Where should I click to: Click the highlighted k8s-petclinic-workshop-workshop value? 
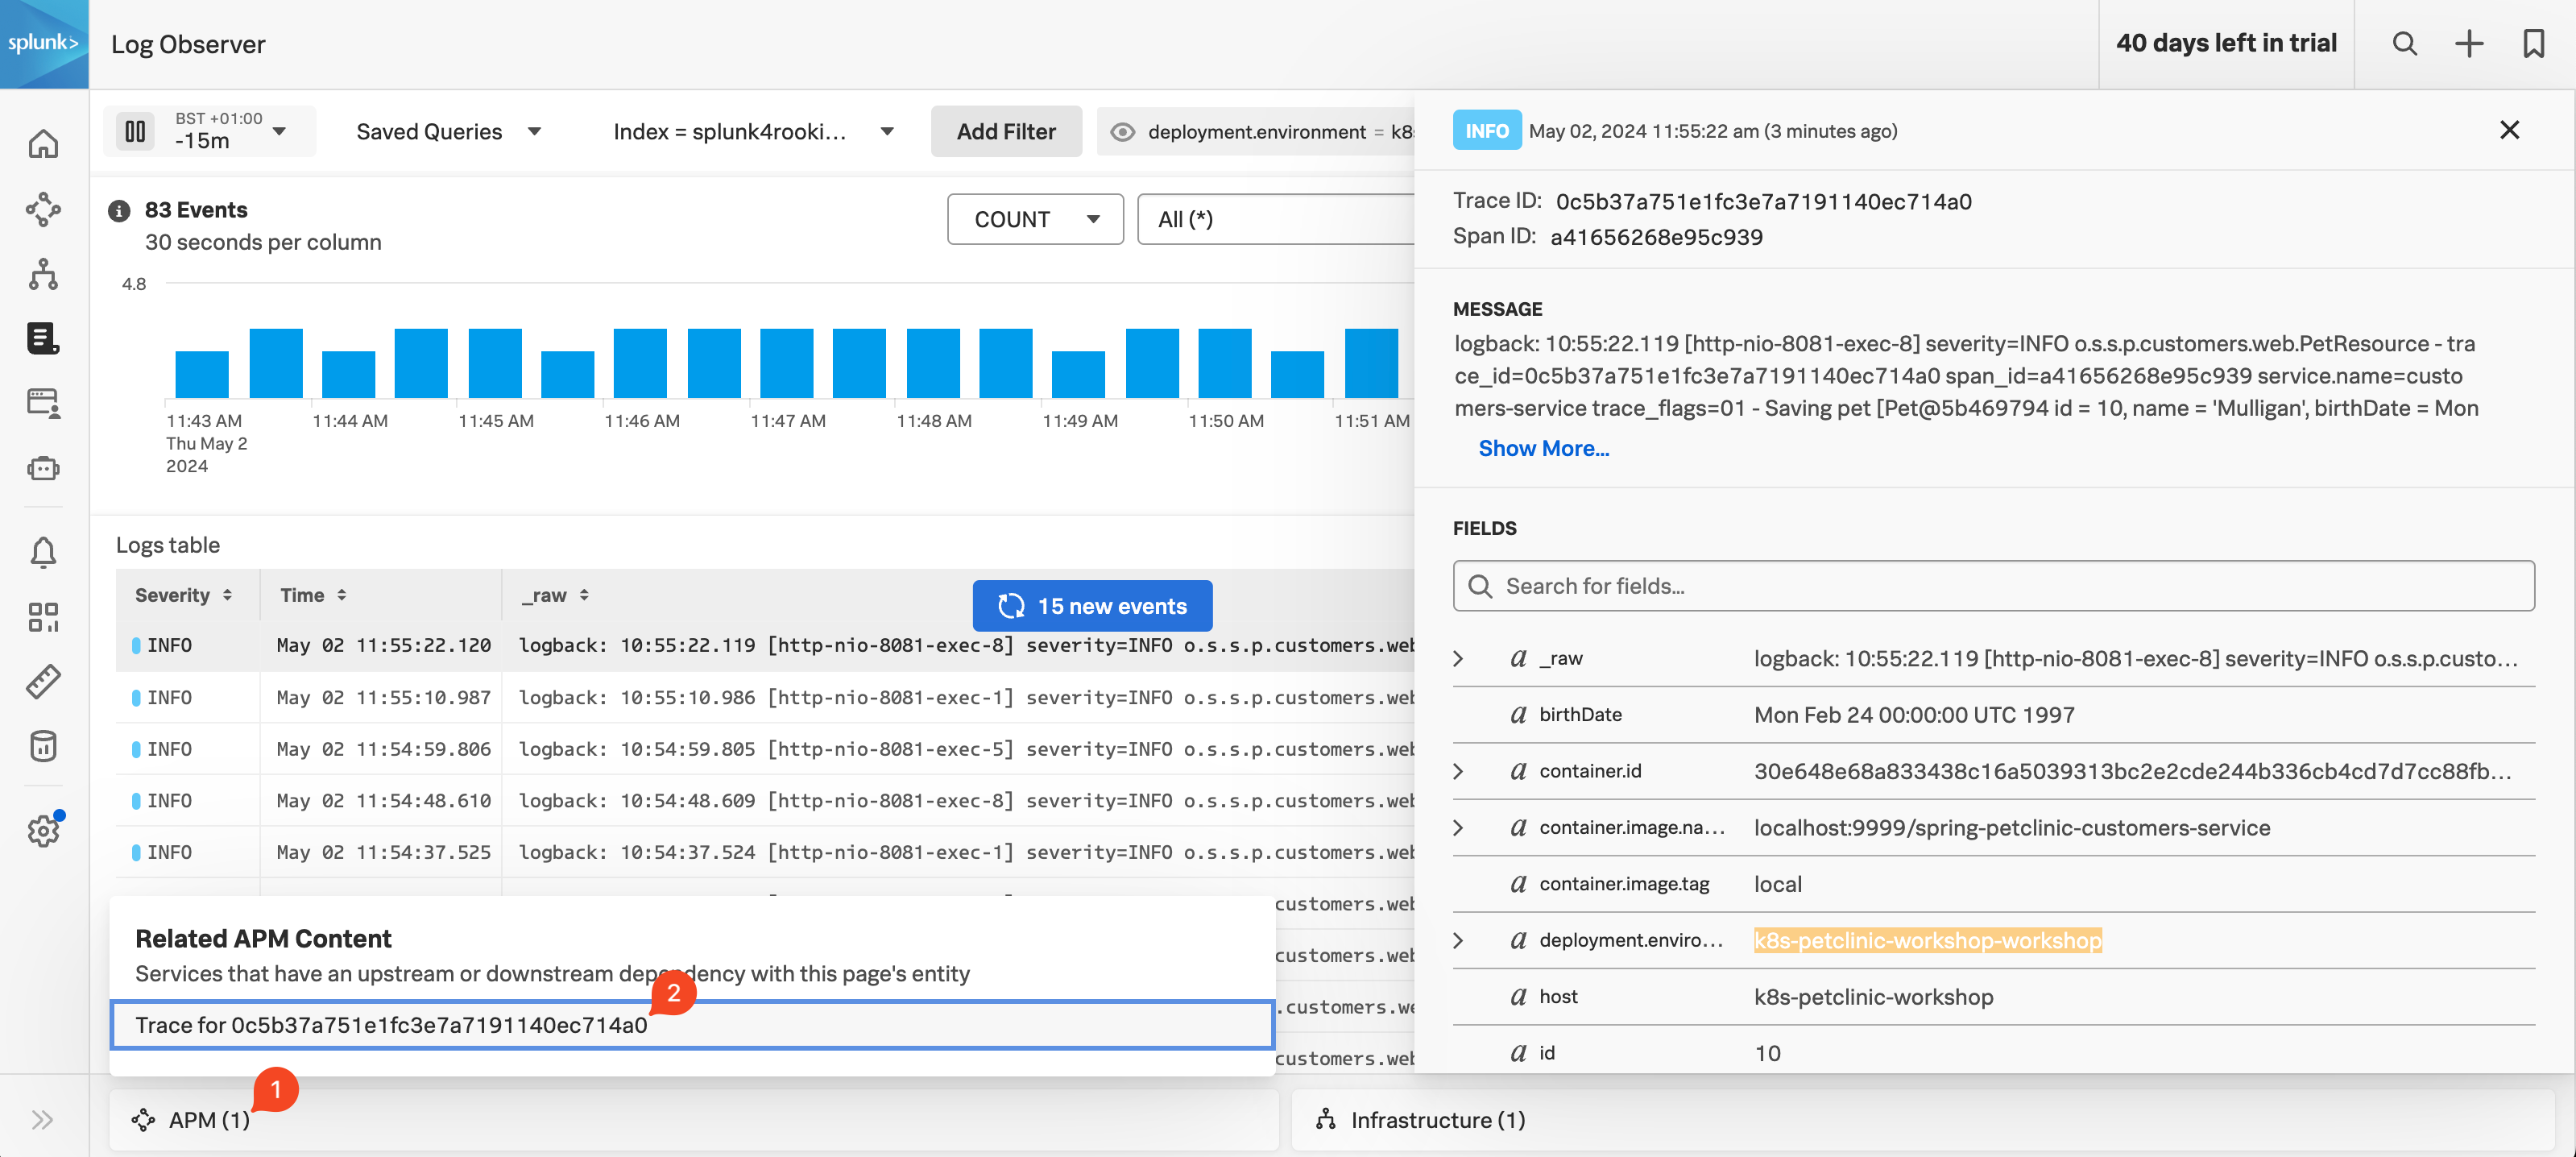(x=1927, y=940)
